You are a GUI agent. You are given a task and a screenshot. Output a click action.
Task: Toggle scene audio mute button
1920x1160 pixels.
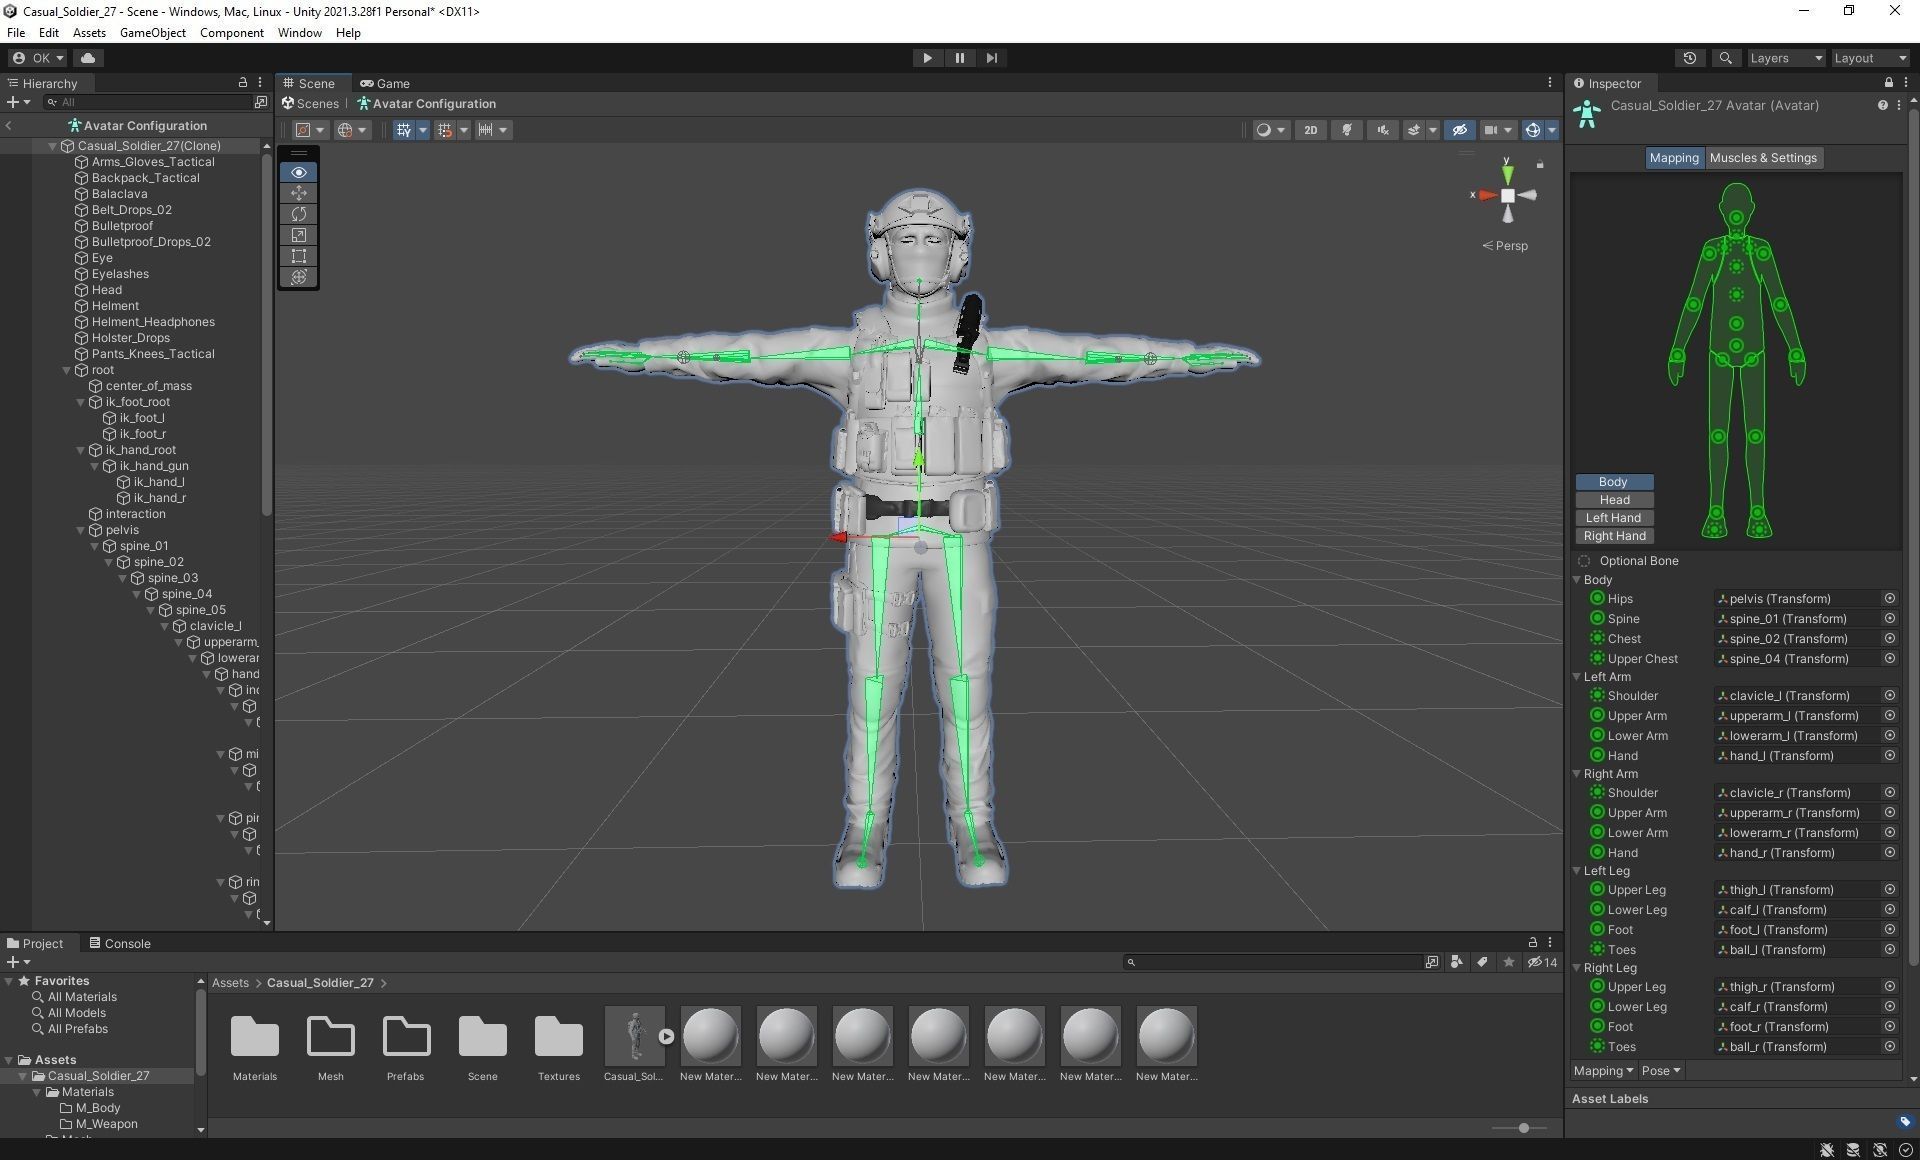pyautogui.click(x=1382, y=130)
